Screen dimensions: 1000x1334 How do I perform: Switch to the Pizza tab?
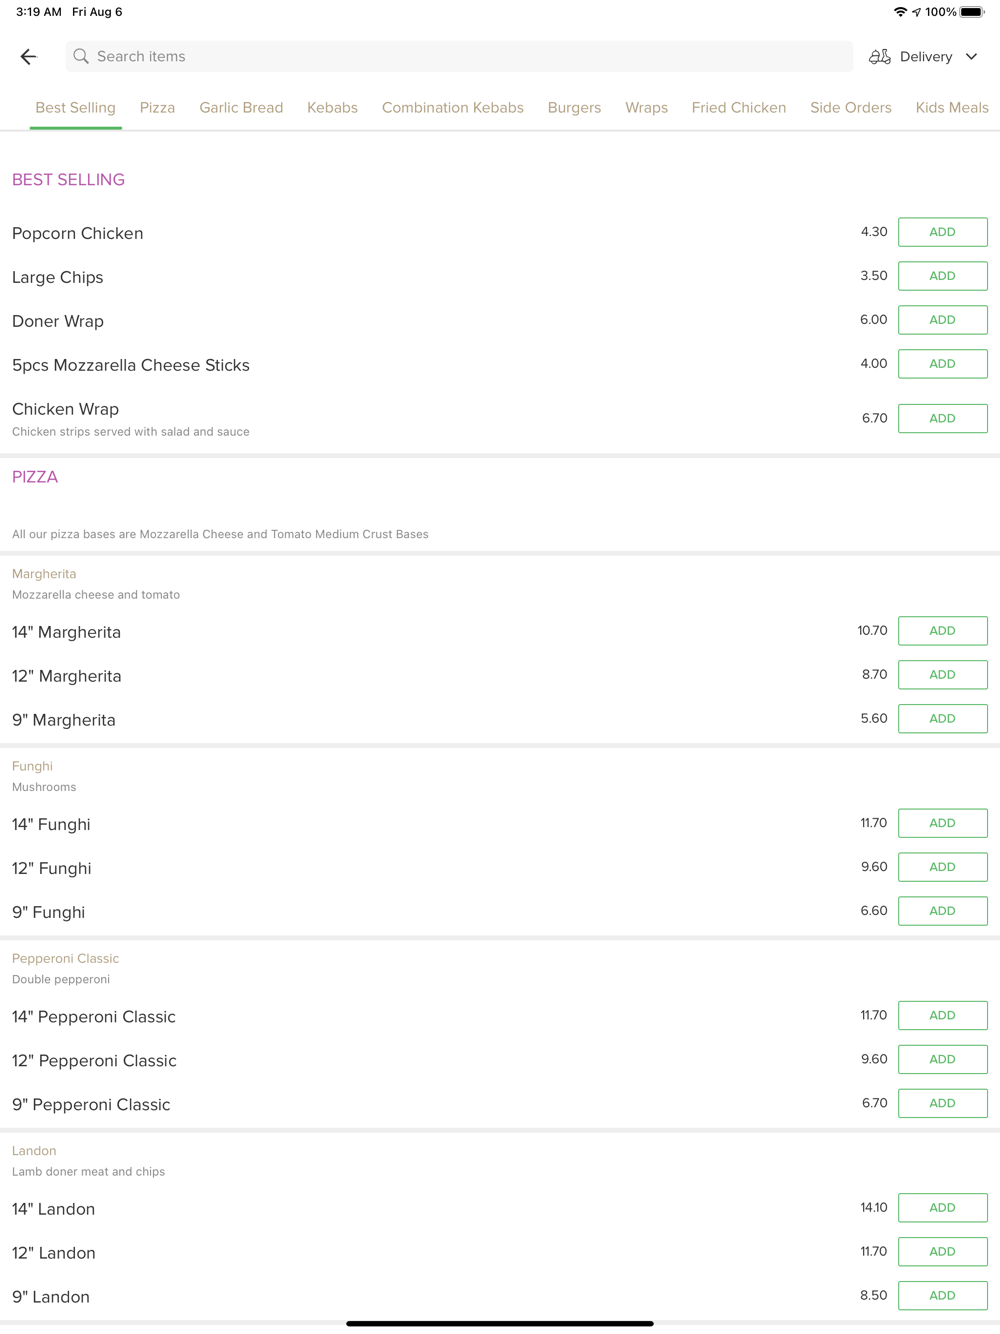157,108
